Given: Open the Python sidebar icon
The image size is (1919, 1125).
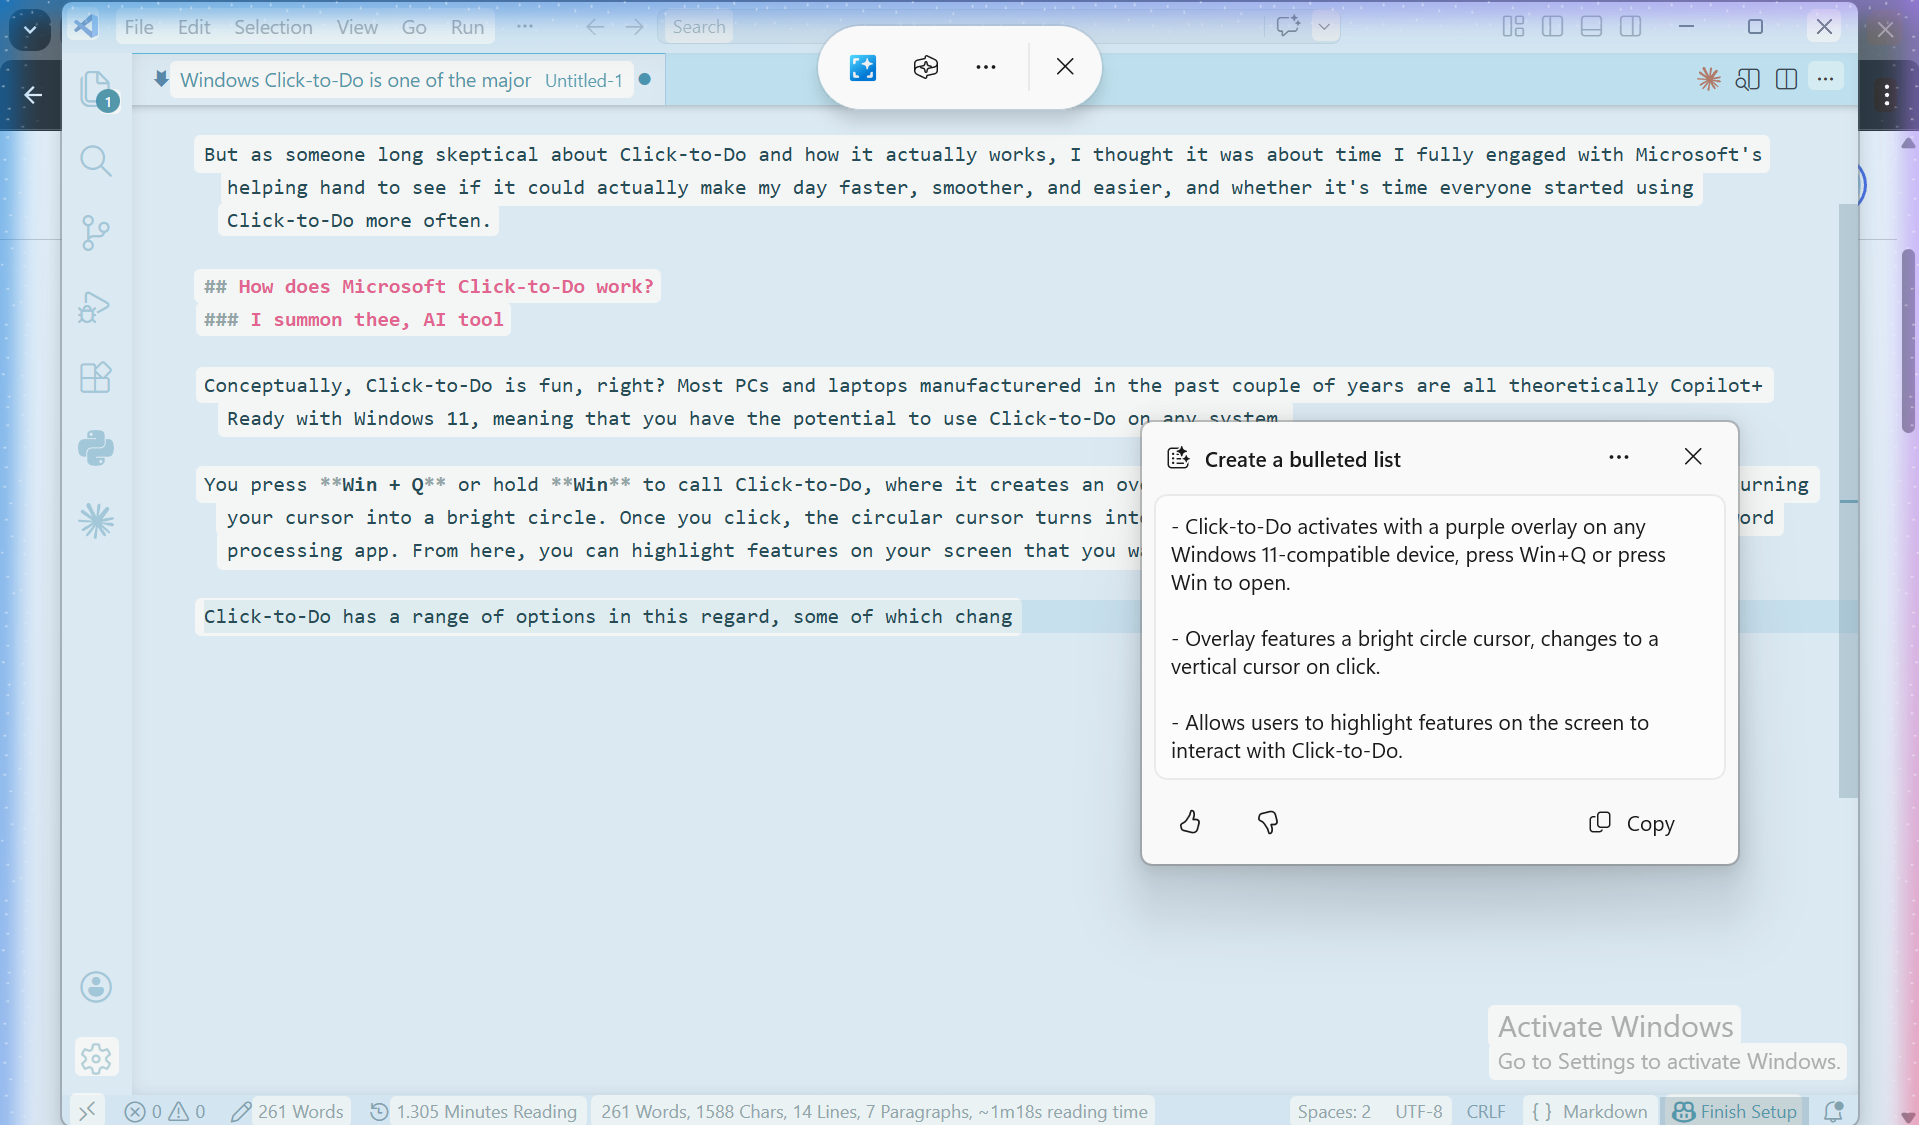Looking at the screenshot, I should pos(96,448).
